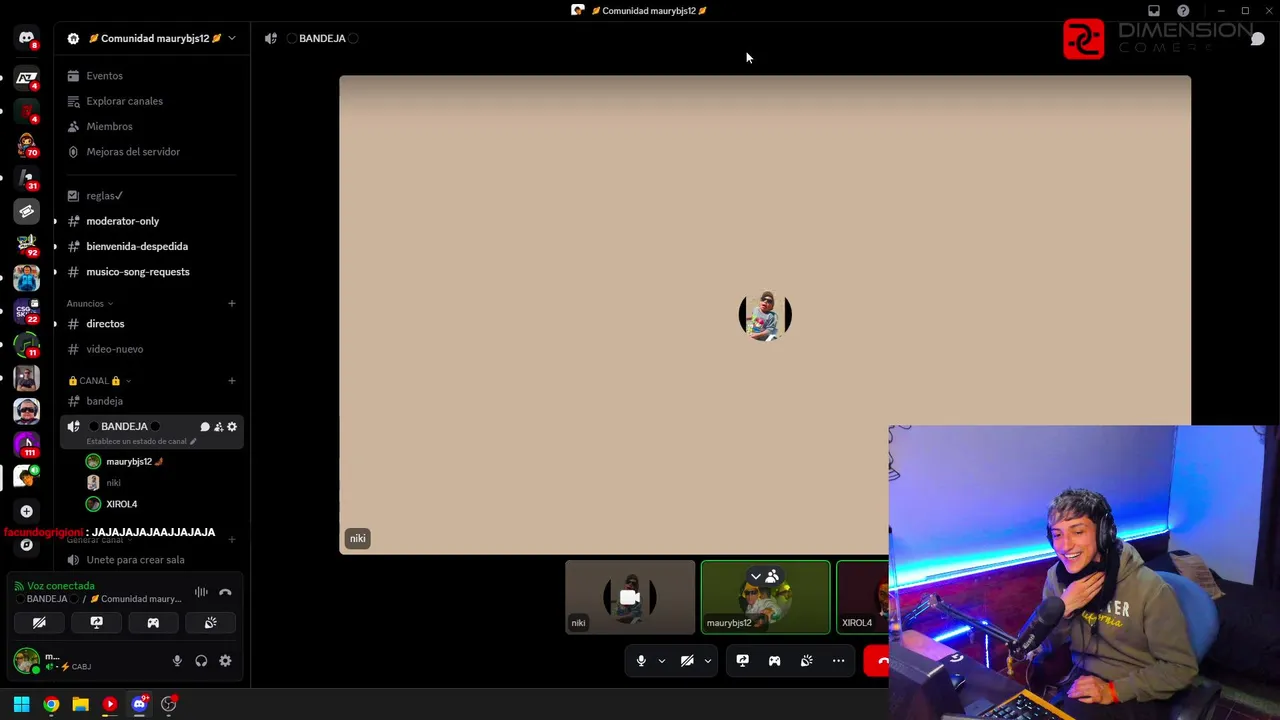The image size is (1280, 720).
Task: Click the red hang up call button
Action: 877,661
